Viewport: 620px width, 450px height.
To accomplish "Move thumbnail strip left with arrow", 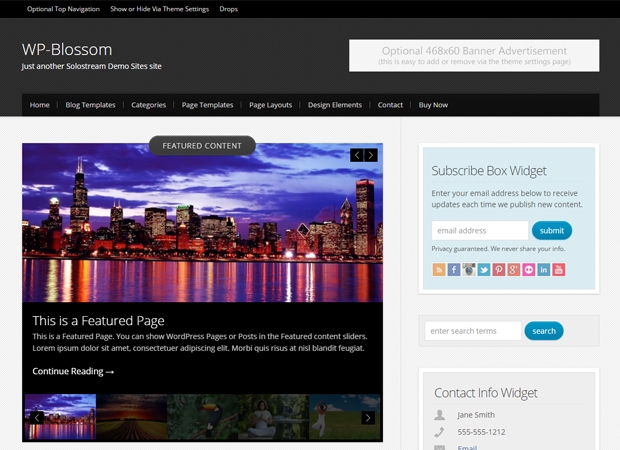I will [x=37, y=418].
